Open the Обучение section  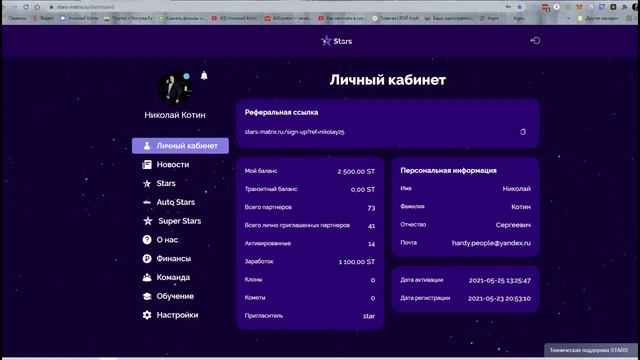[x=175, y=296]
